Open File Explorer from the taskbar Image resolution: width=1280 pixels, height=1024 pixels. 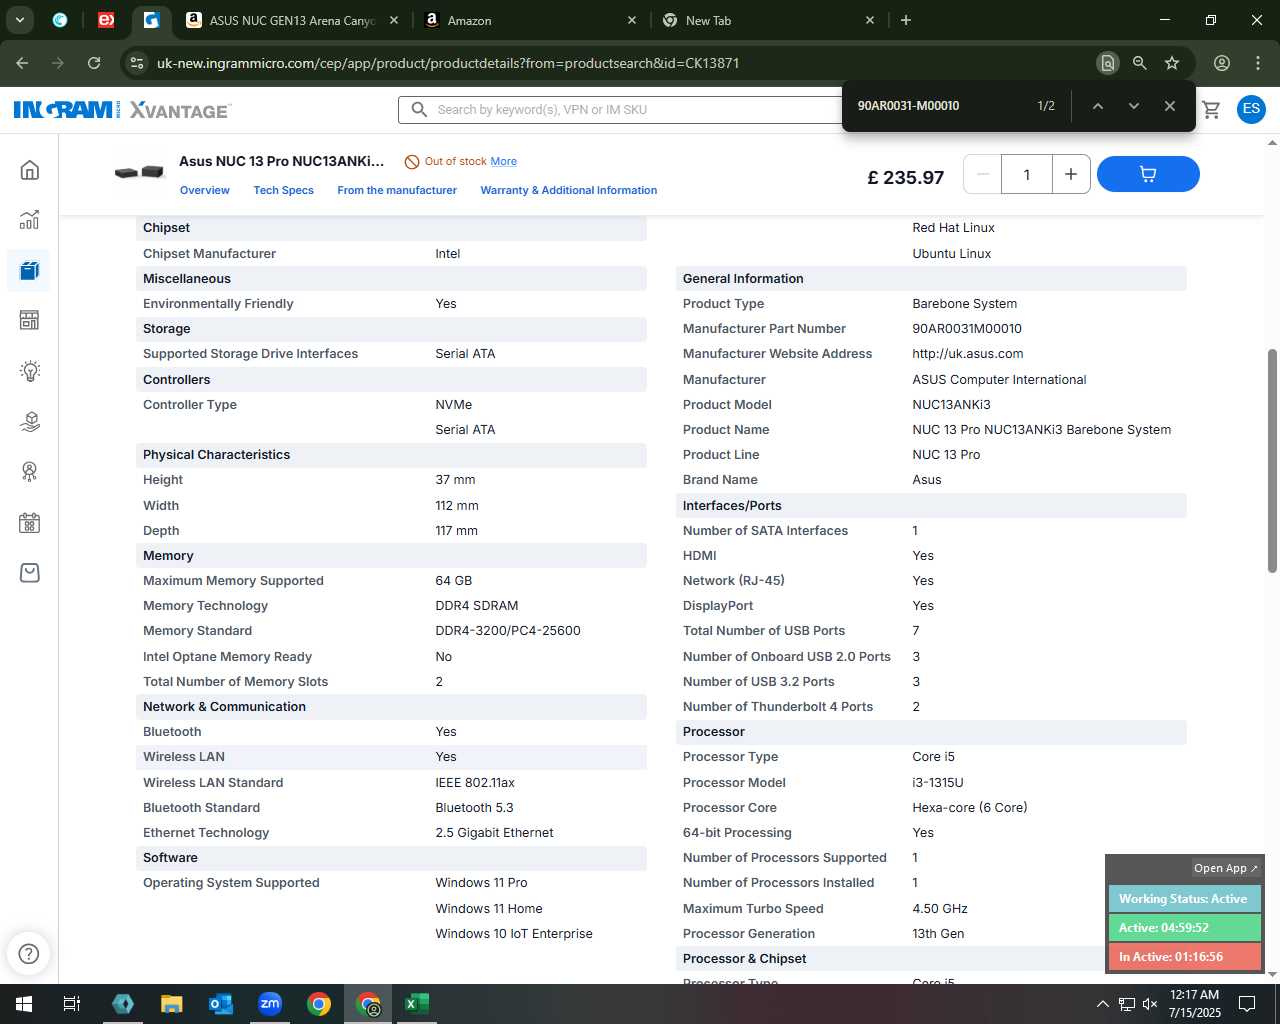[x=172, y=1004]
